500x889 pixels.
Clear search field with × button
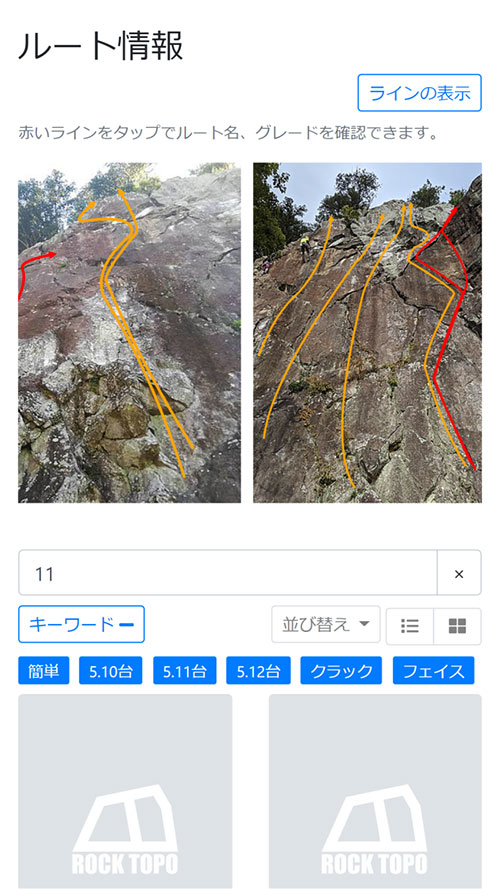459,573
